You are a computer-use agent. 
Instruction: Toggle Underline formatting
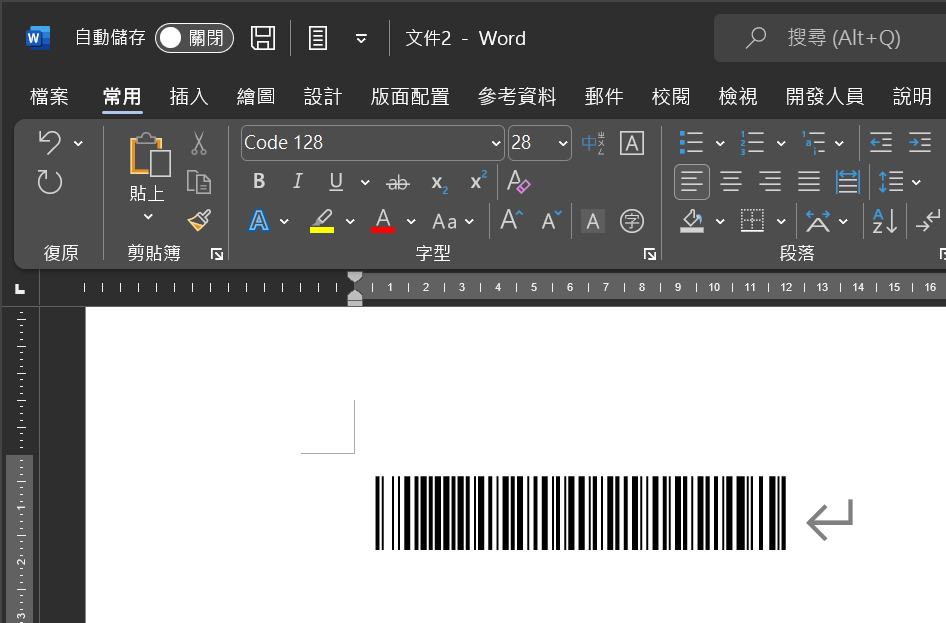(x=336, y=182)
